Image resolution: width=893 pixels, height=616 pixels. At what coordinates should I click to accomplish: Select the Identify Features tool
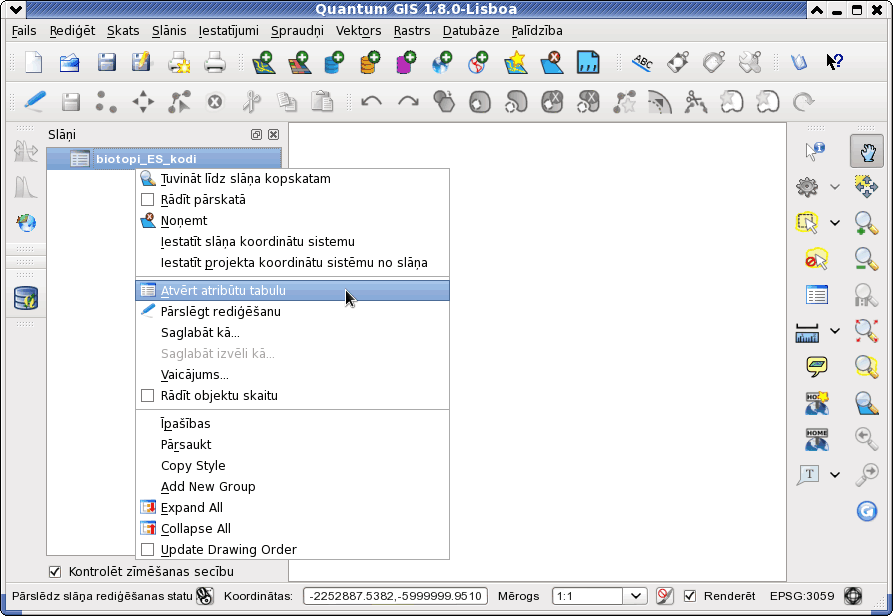(815, 151)
